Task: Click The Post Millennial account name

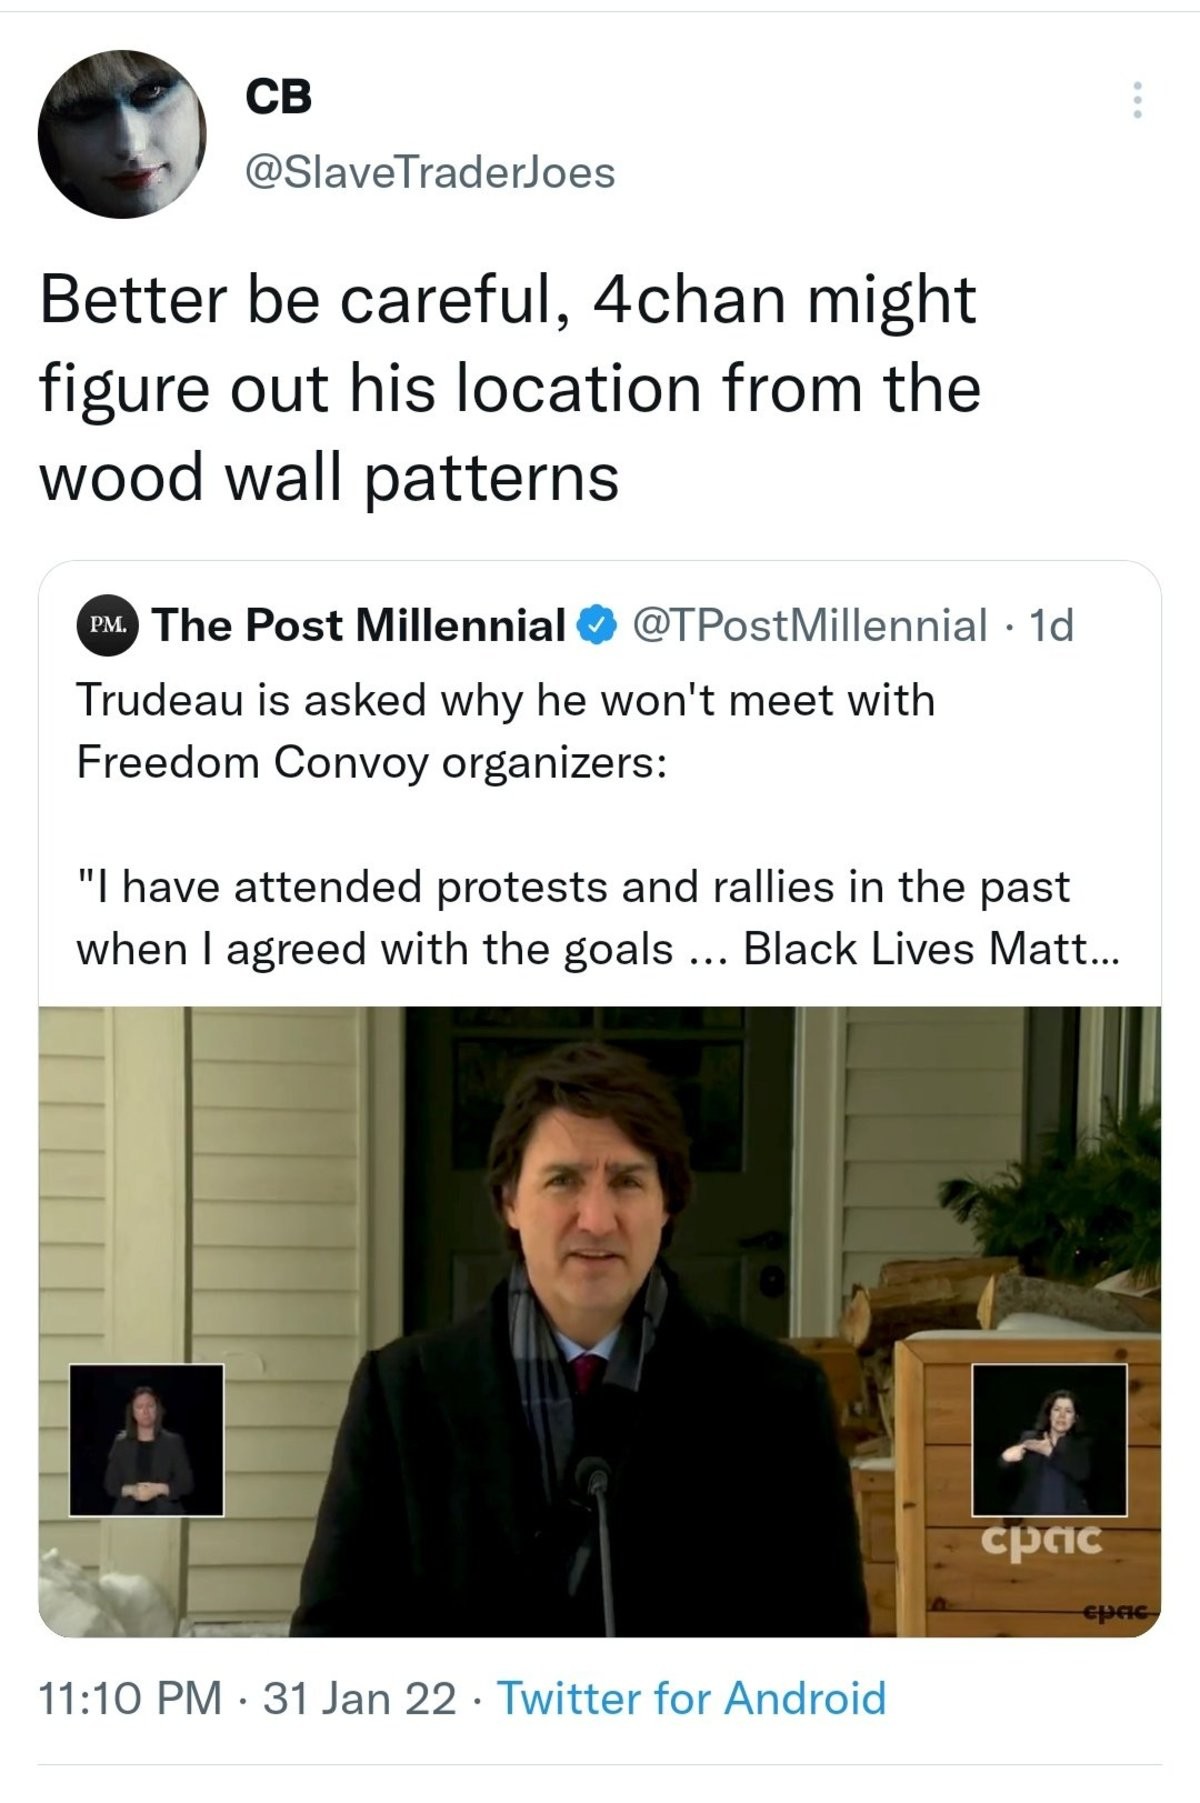Action: (360, 626)
